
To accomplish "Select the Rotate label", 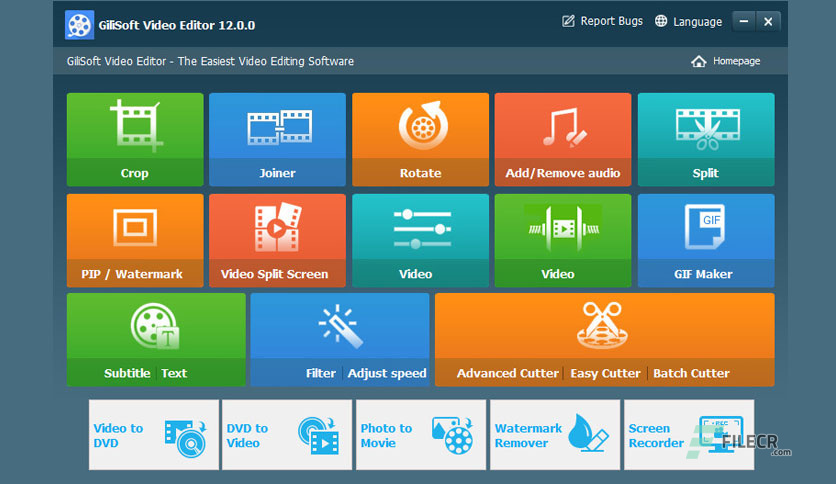I will 421,173.
